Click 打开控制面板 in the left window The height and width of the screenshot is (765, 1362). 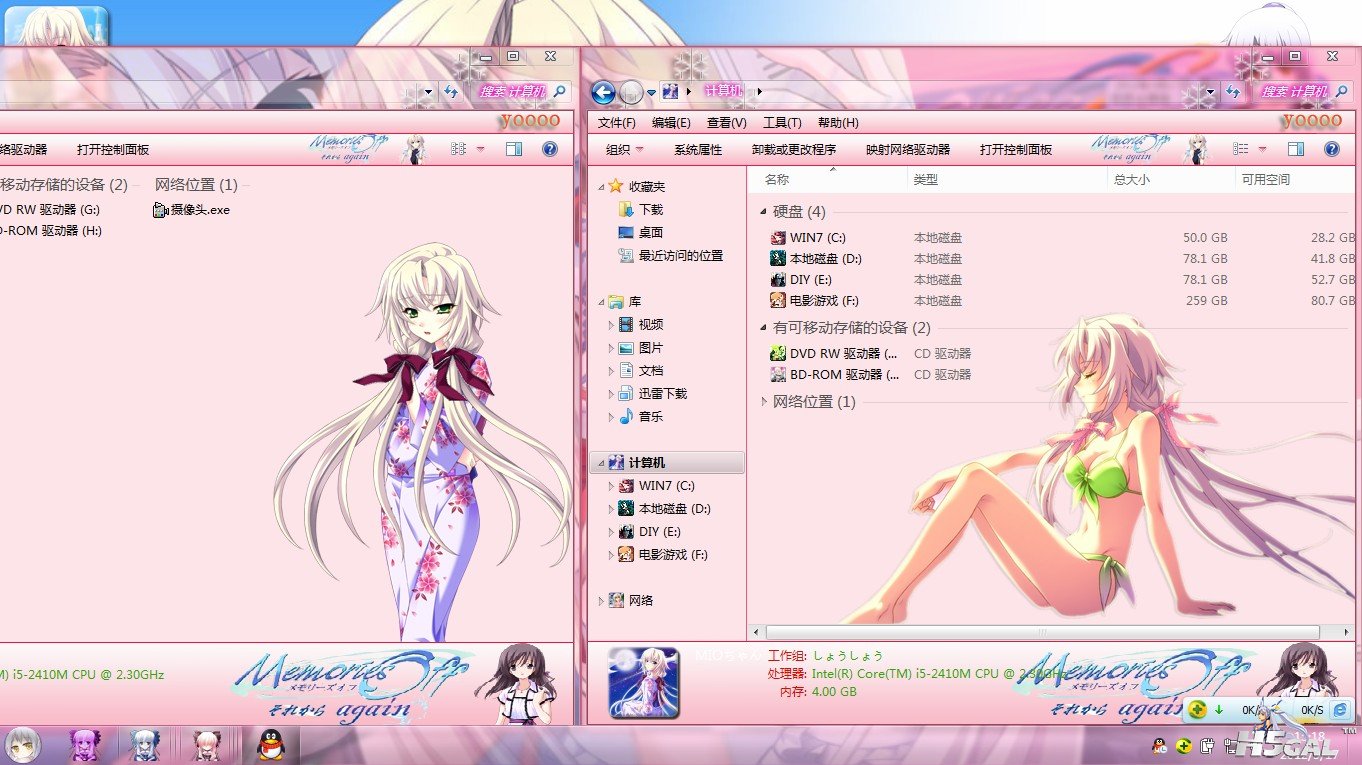click(113, 150)
